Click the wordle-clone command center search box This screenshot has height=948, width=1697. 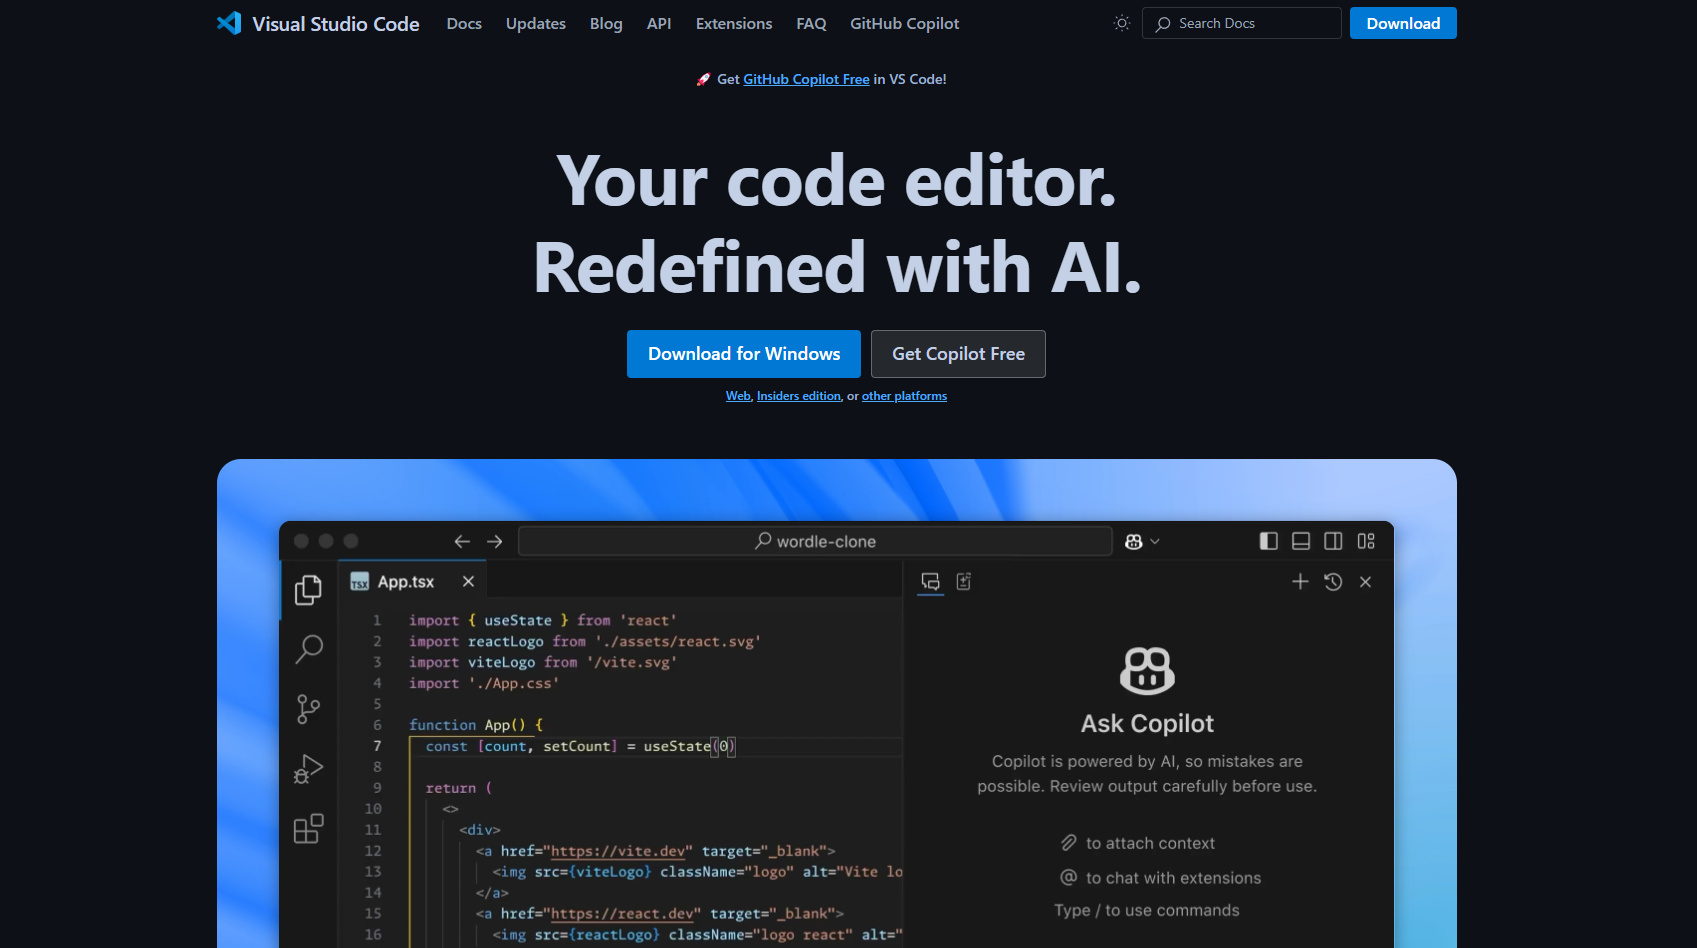point(815,541)
